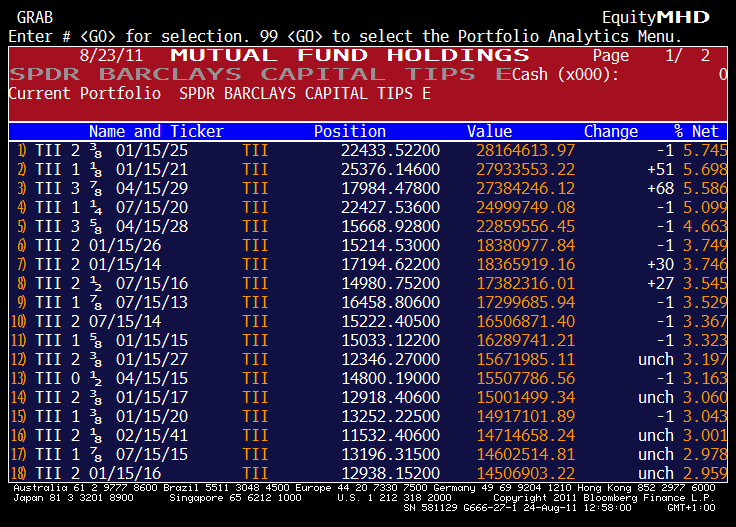Click the Cash (x000) field
Screen dimensions: 736x527
click(x=620, y=74)
